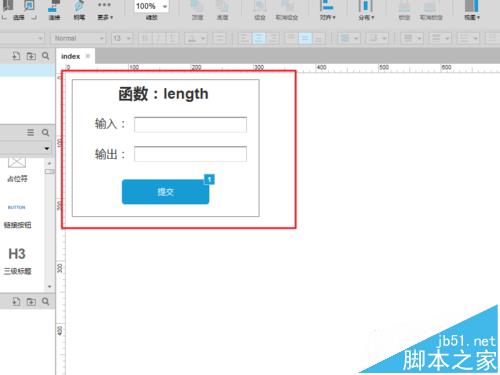
Task: Click the add page icon in pages panel
Action: point(16,56)
